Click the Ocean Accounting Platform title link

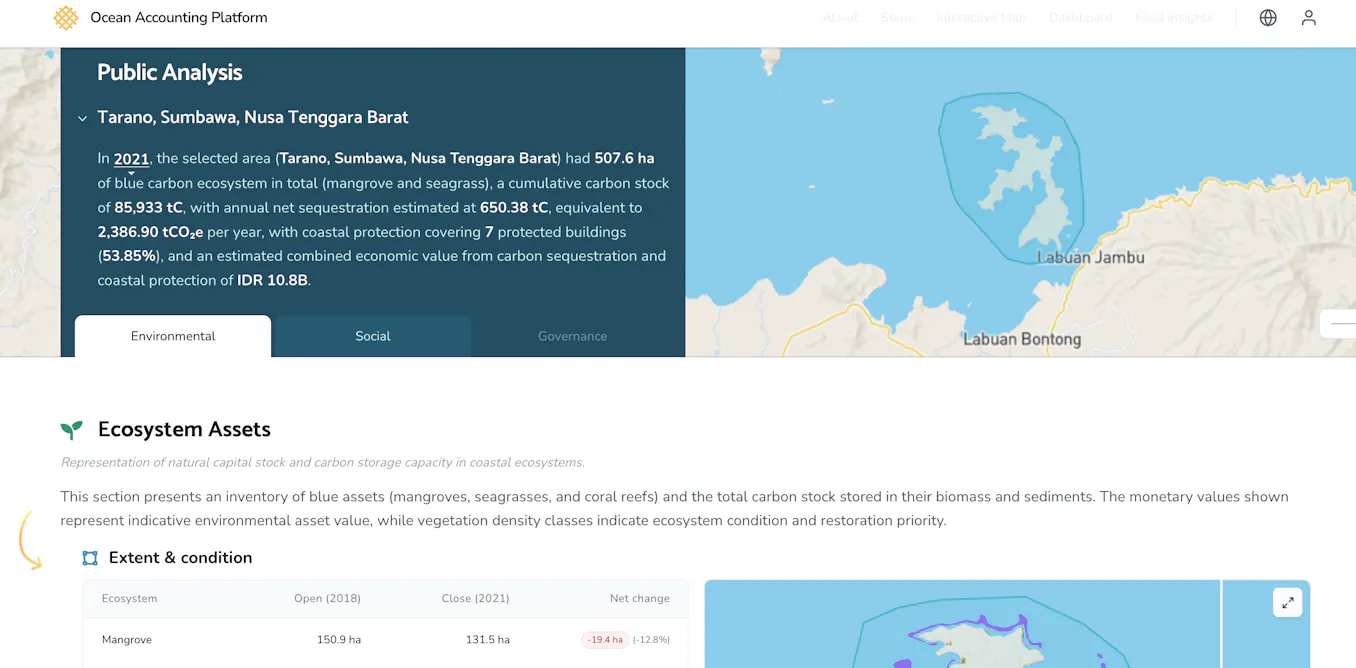[179, 18]
